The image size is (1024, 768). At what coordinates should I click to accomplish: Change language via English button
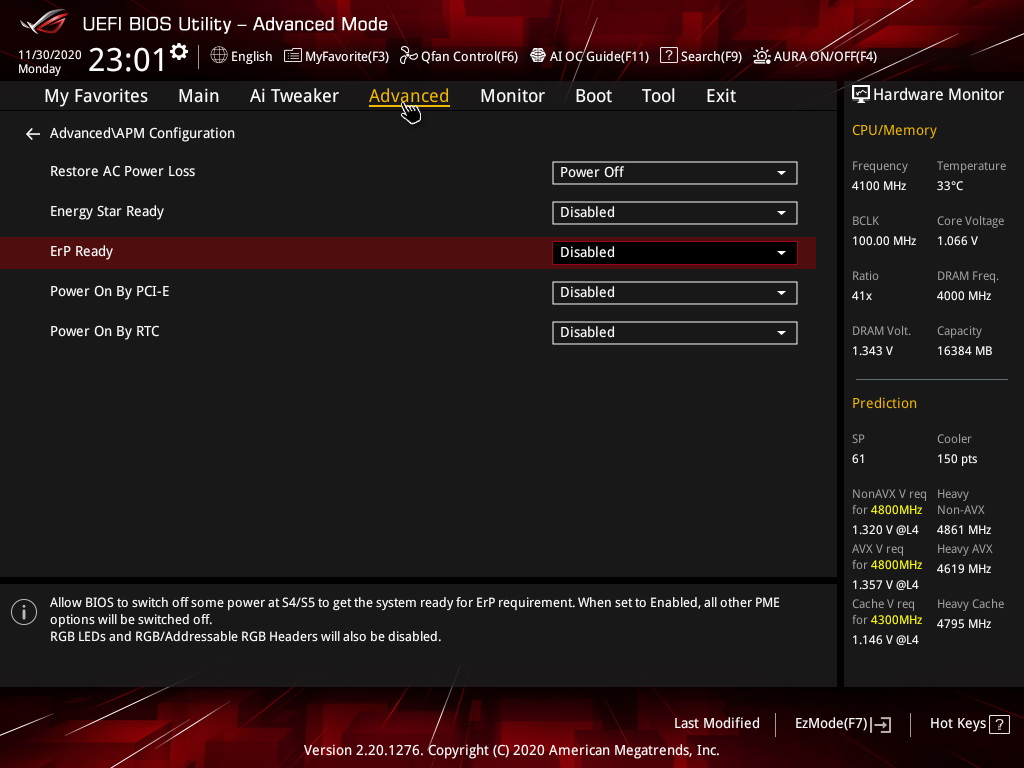pos(241,56)
